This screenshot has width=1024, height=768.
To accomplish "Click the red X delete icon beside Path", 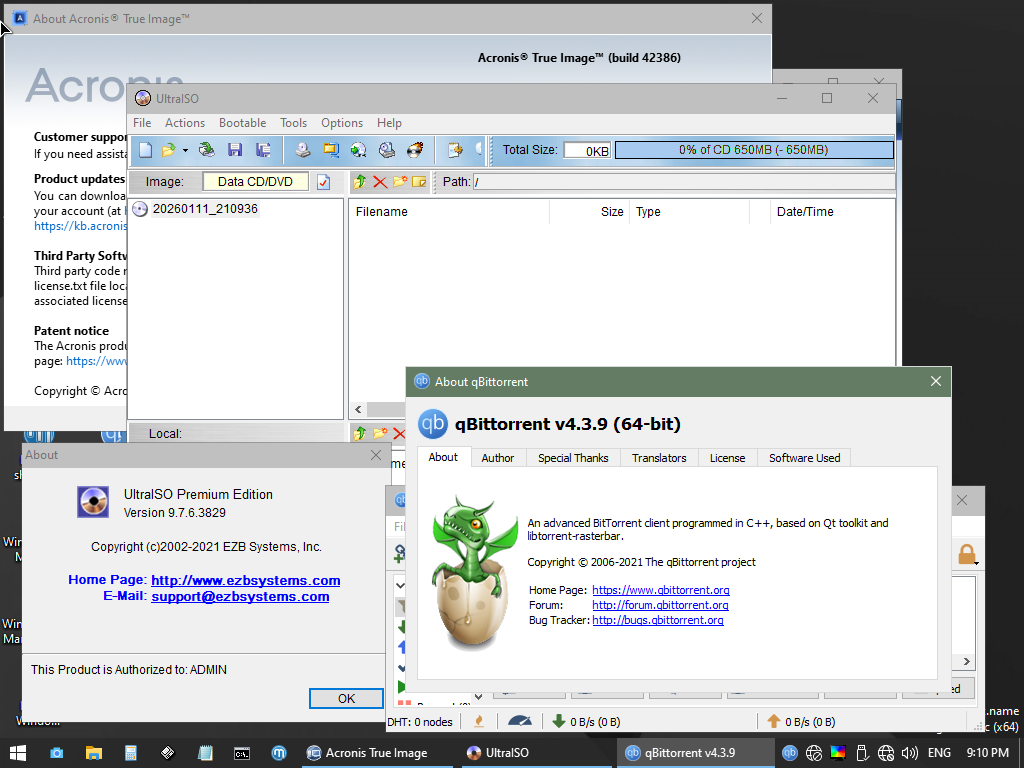I will (380, 182).
